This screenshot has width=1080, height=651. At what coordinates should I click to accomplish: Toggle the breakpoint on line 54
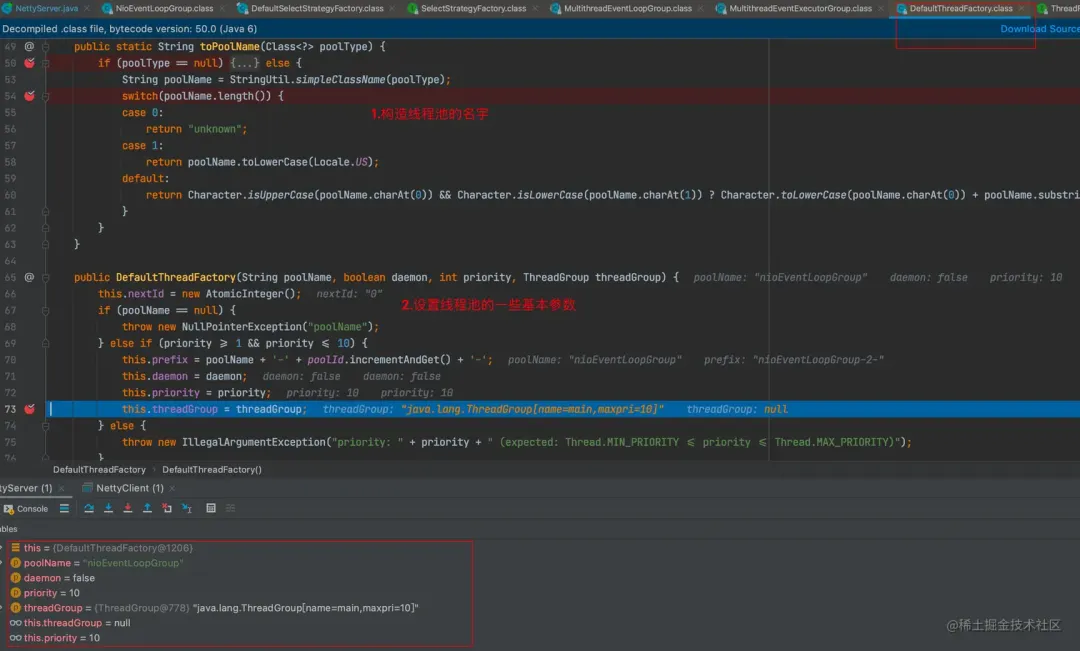(x=29, y=96)
